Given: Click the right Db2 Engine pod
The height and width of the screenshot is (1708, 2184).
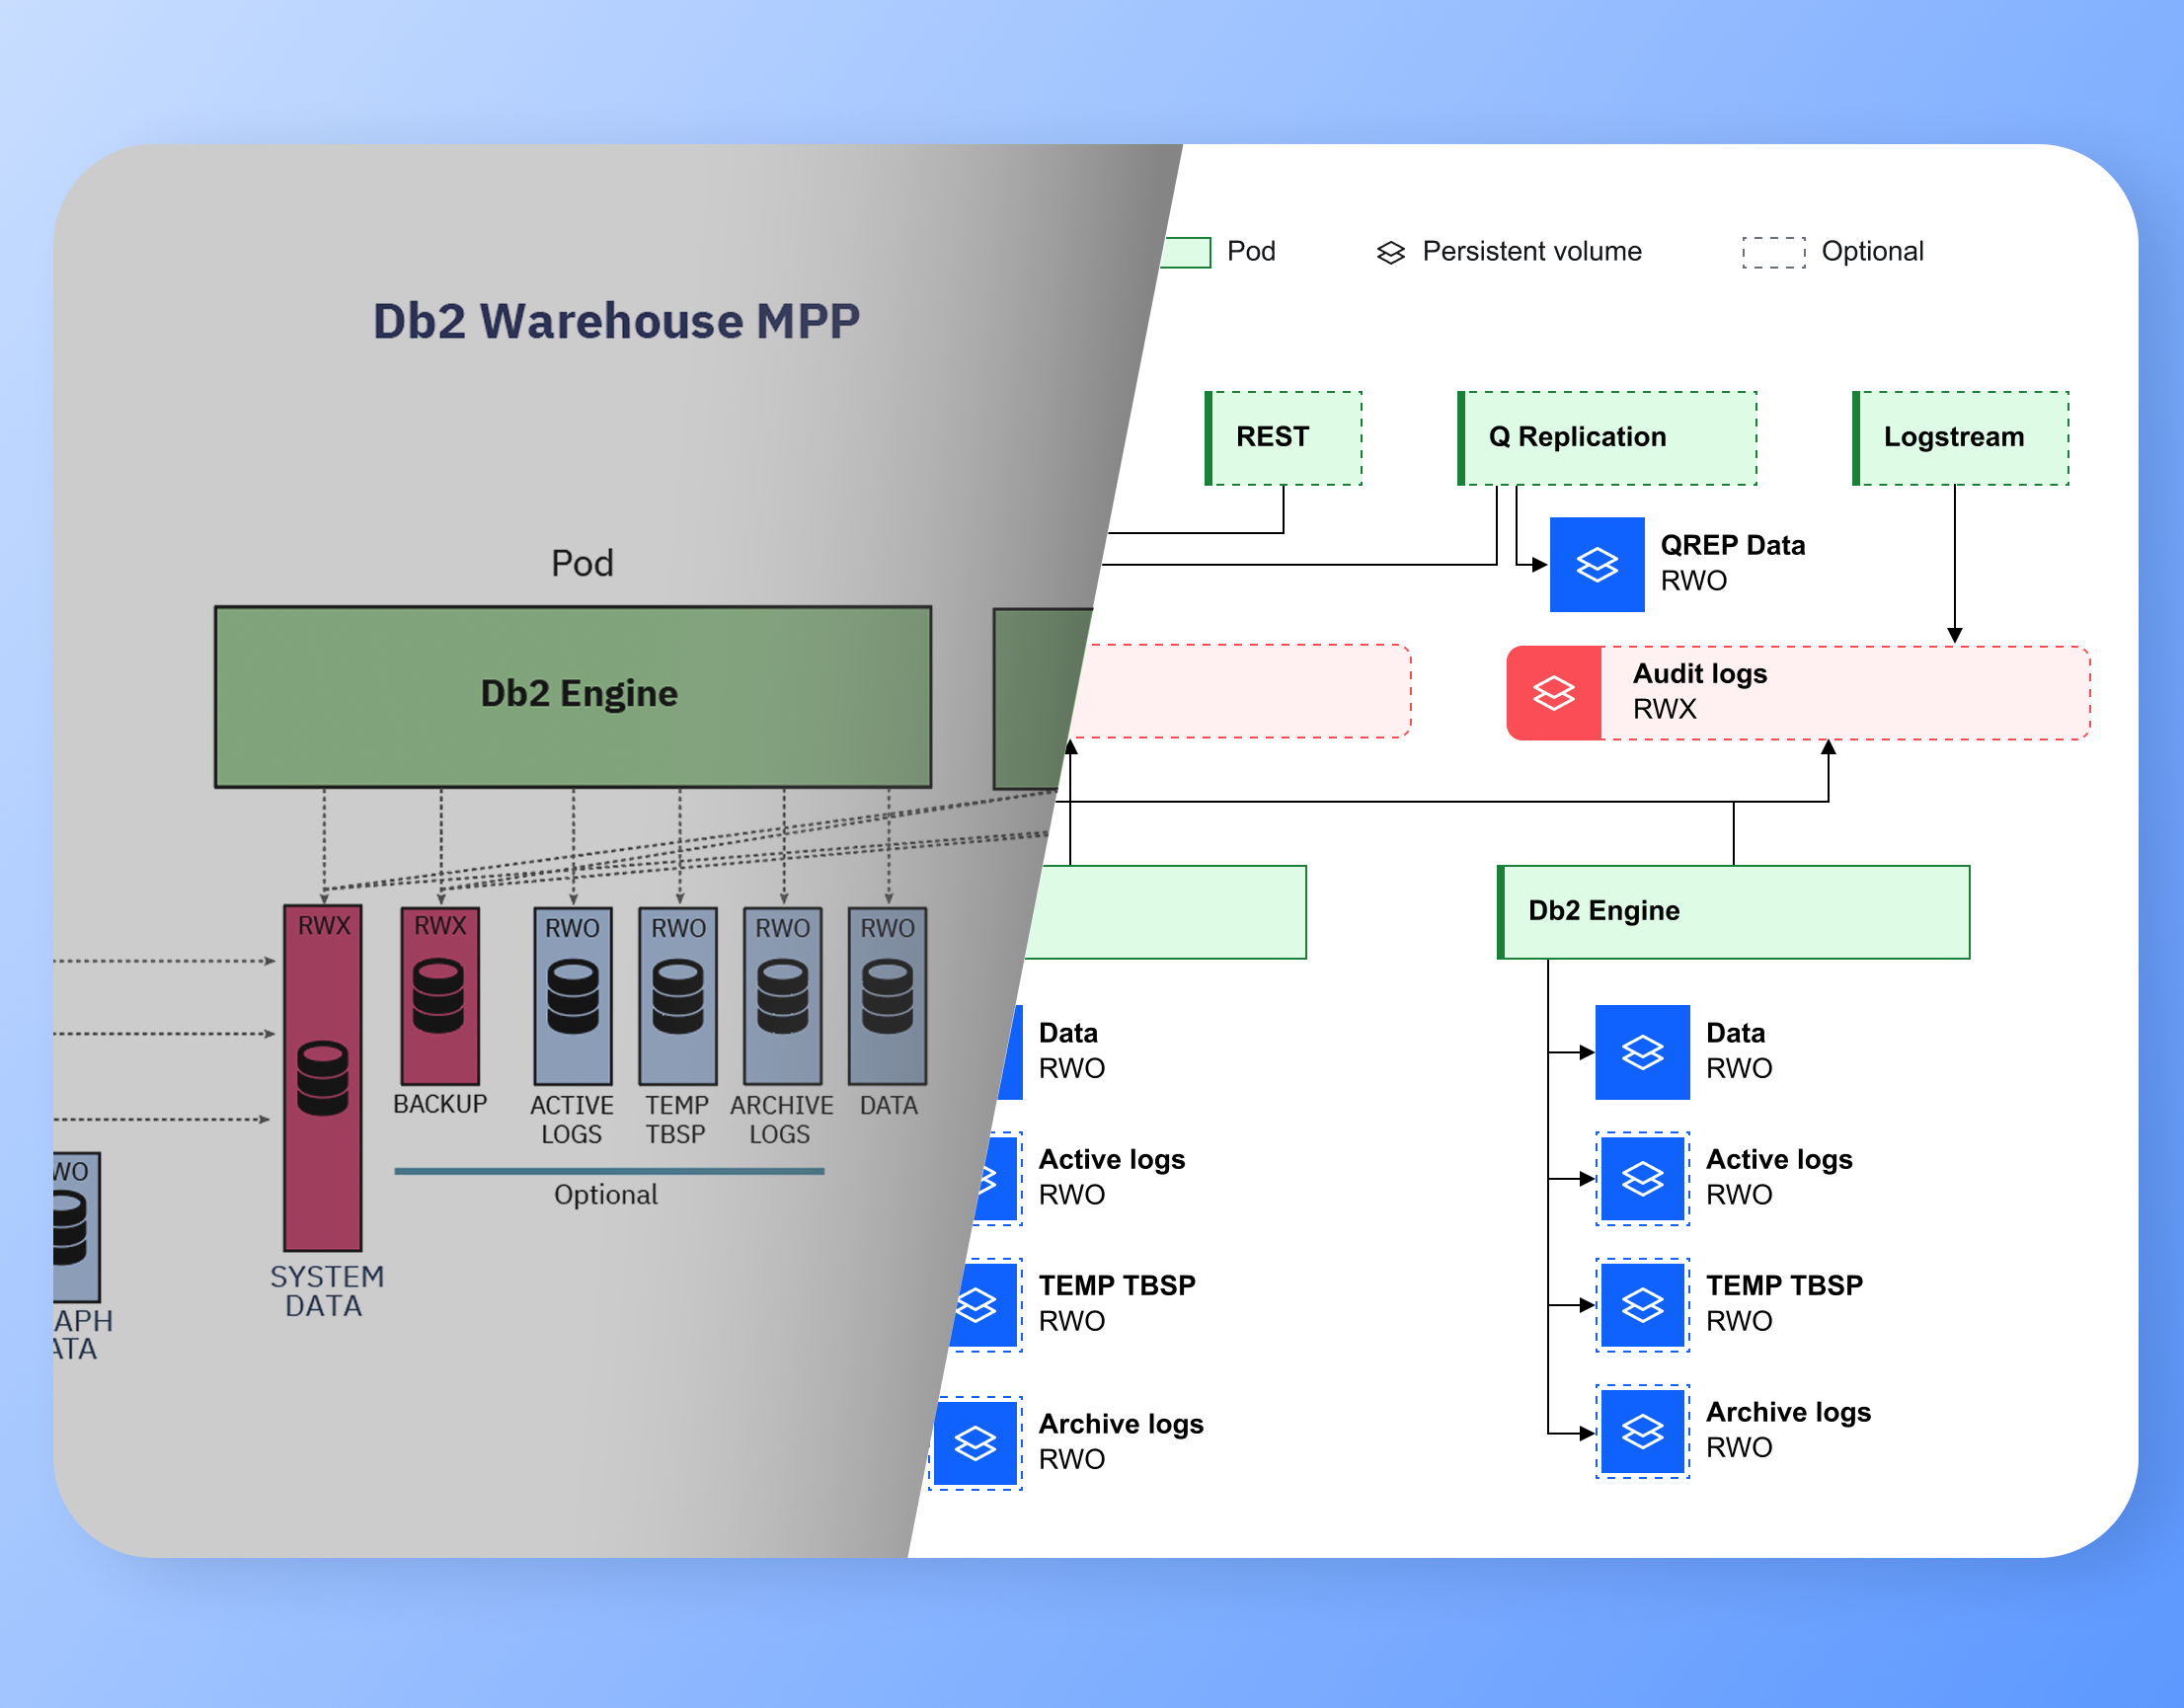Looking at the screenshot, I should pos(1732,911).
